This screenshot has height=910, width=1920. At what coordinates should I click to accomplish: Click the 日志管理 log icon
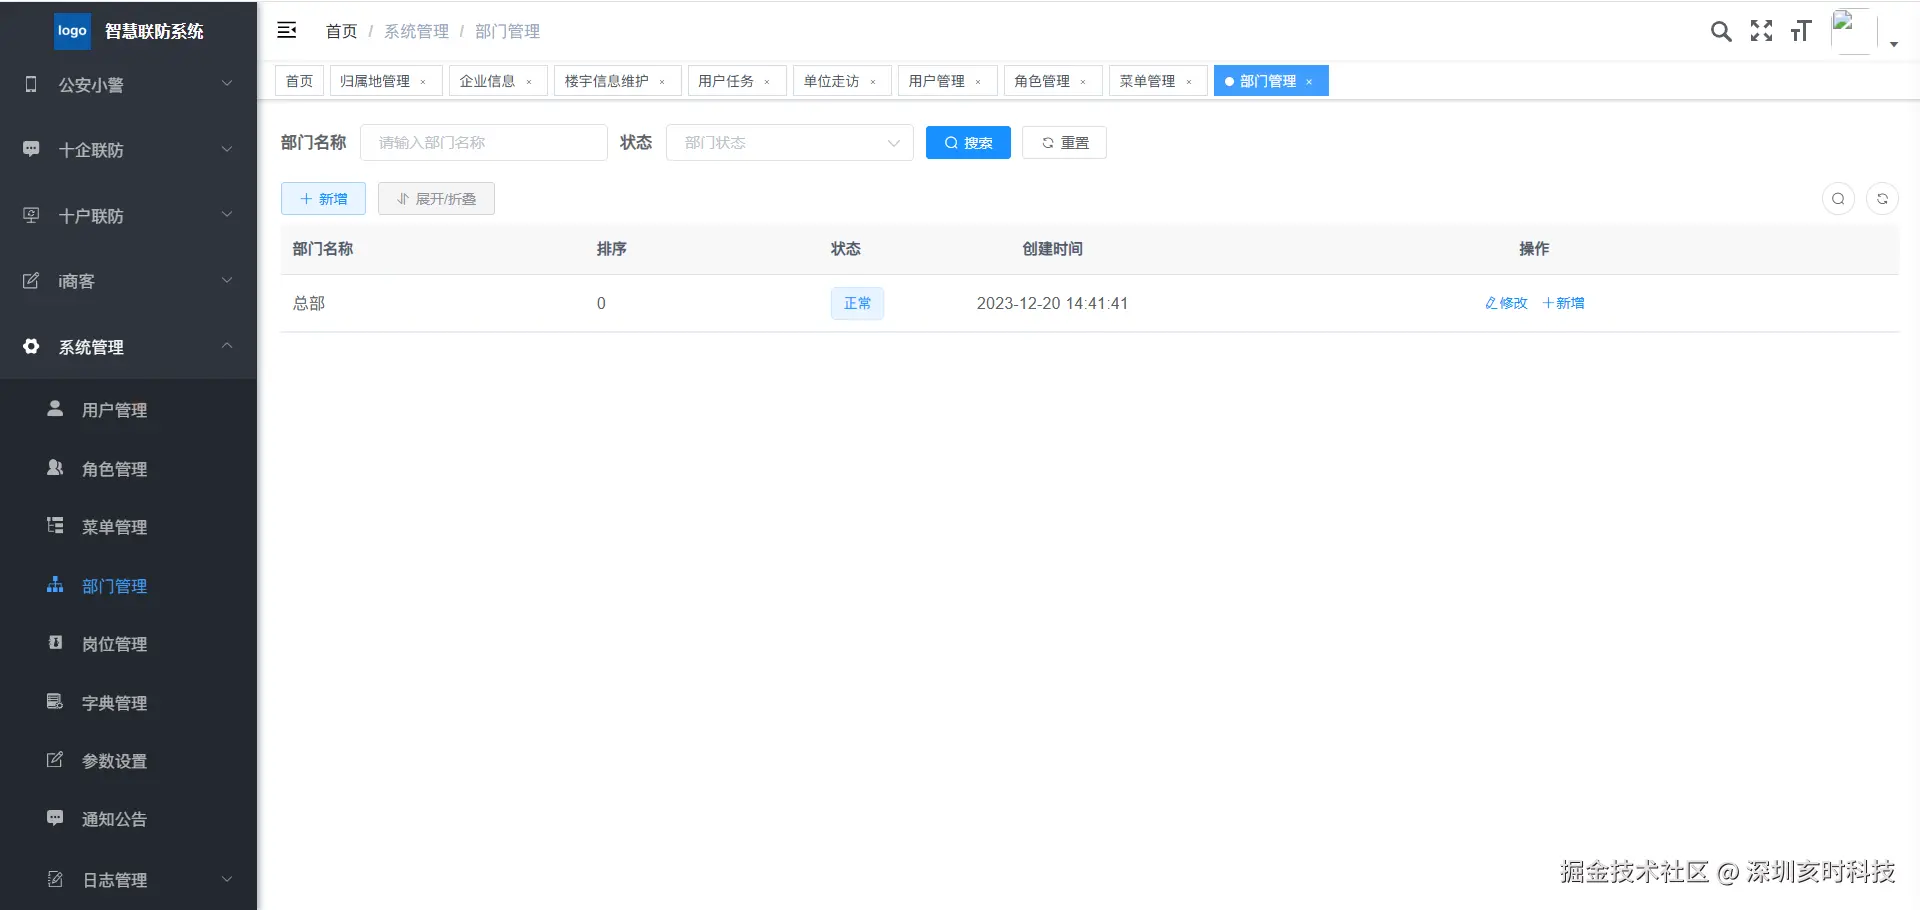pyautogui.click(x=55, y=879)
